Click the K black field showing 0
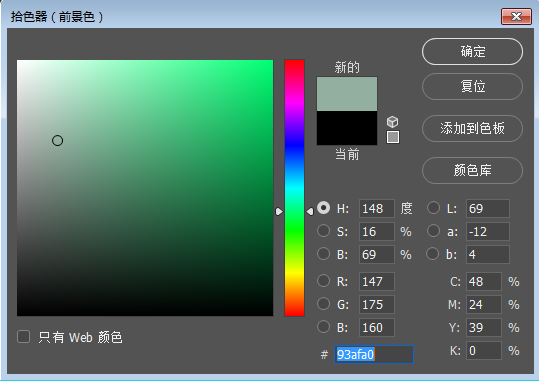 [484, 350]
